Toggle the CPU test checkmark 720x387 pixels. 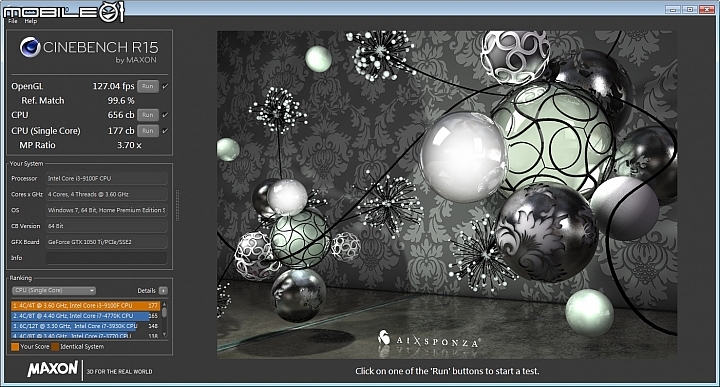coord(165,115)
